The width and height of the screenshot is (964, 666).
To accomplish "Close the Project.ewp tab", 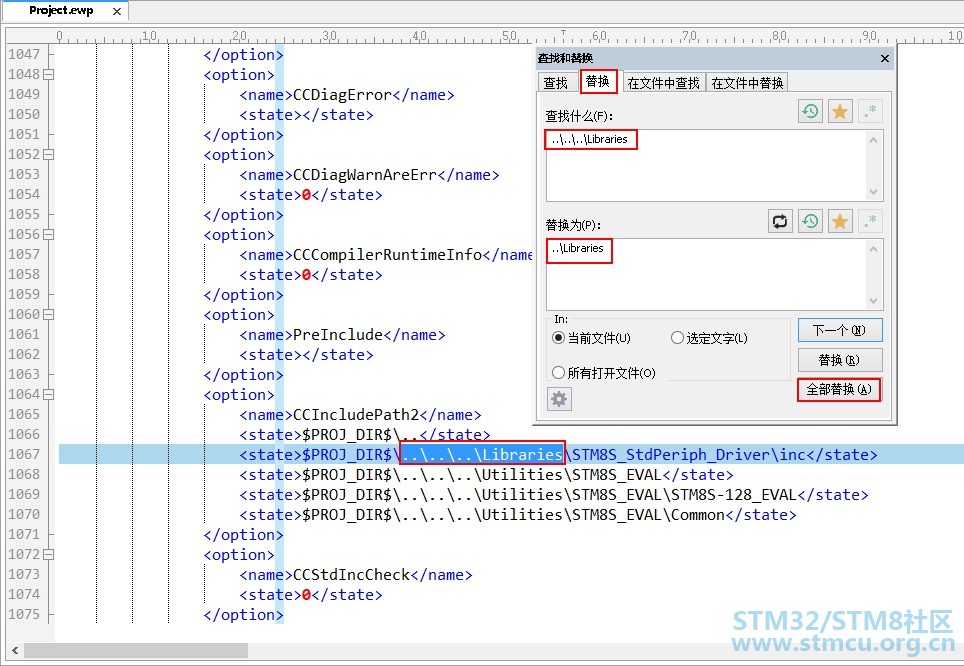I will pyautogui.click(x=117, y=11).
